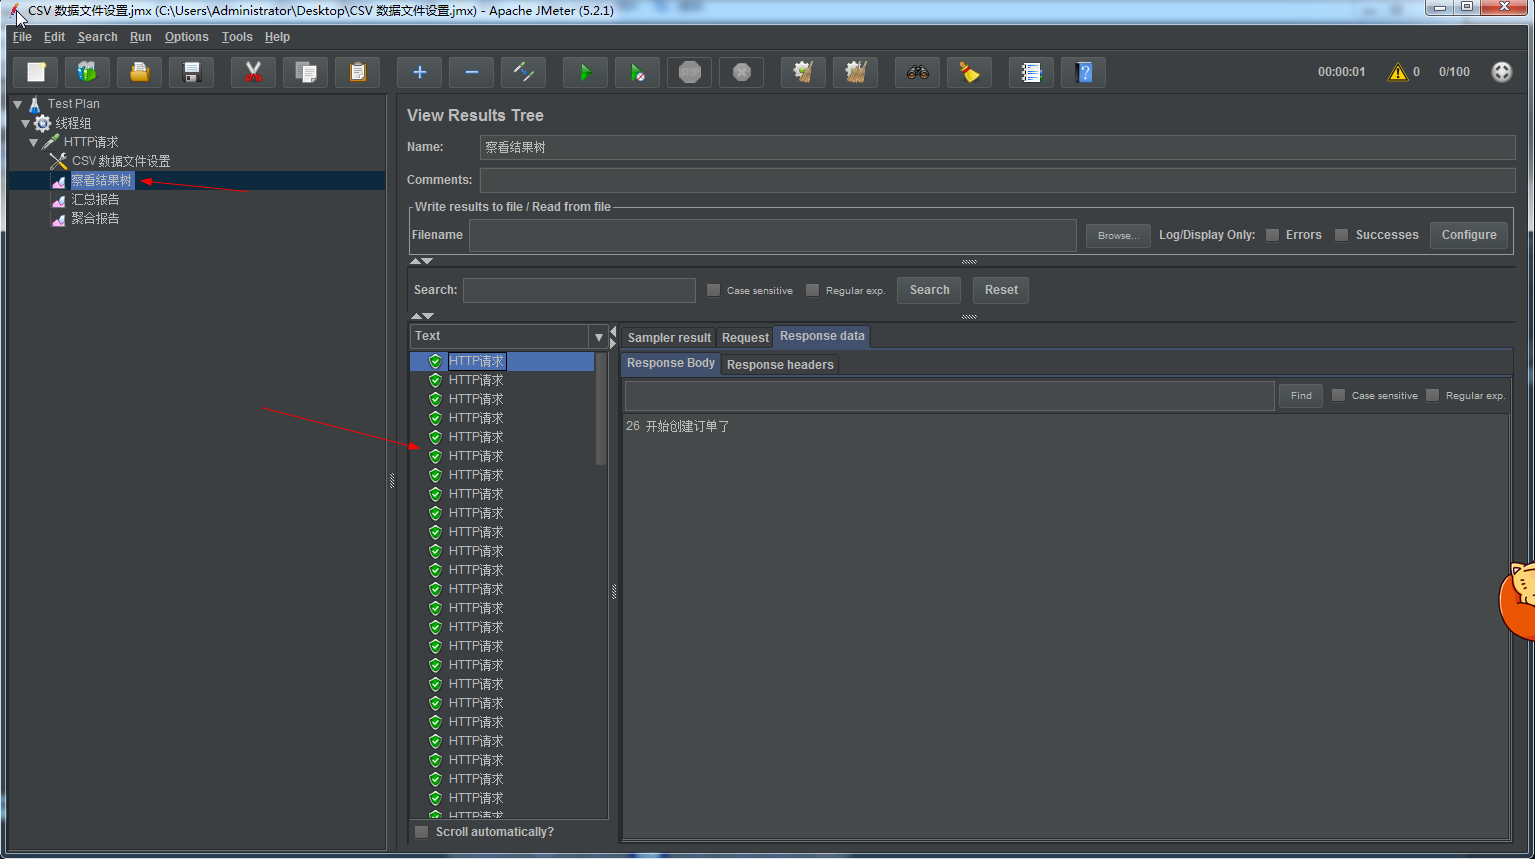1535x859 pixels.
Task: Collapse the Test Plan tree node
Action: coord(18,104)
